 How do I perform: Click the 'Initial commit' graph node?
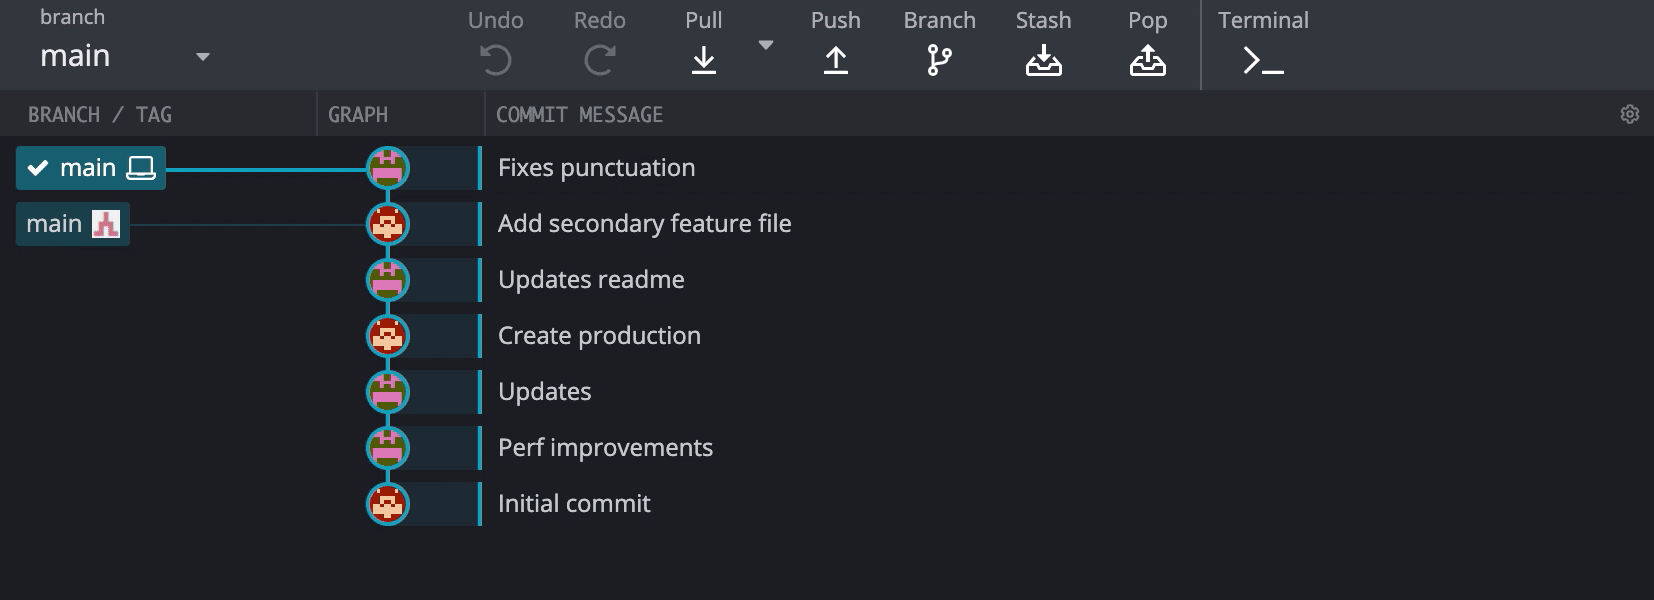[388, 504]
